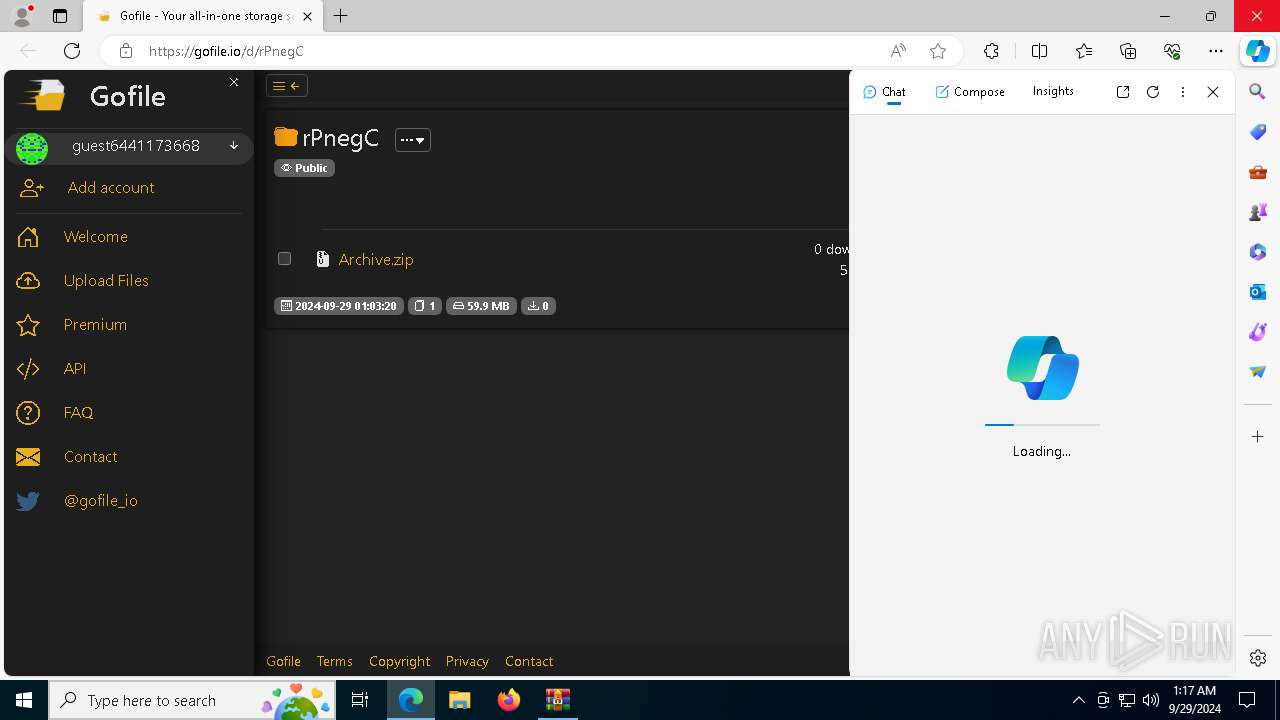
Task: Open a new browser tab
Action: [341, 16]
